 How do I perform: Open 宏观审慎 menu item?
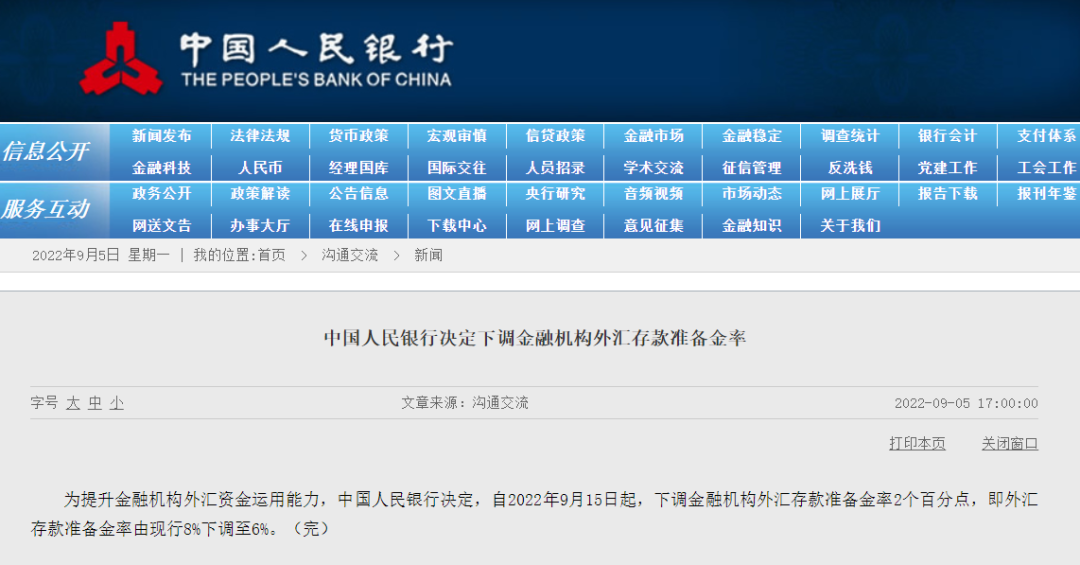click(x=457, y=136)
